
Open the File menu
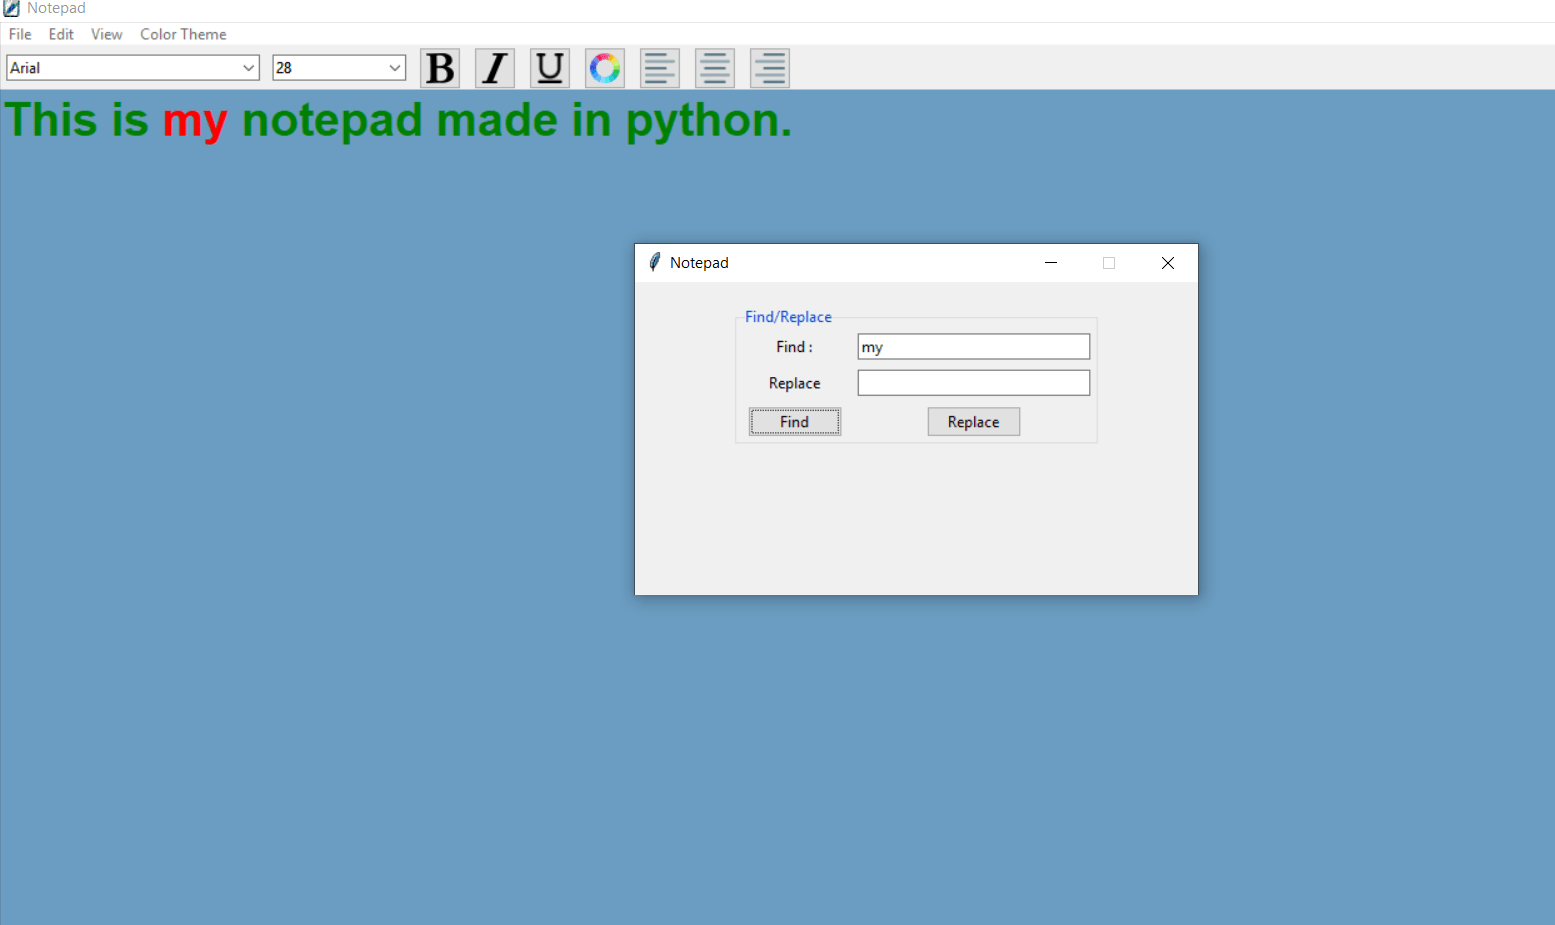coord(19,33)
